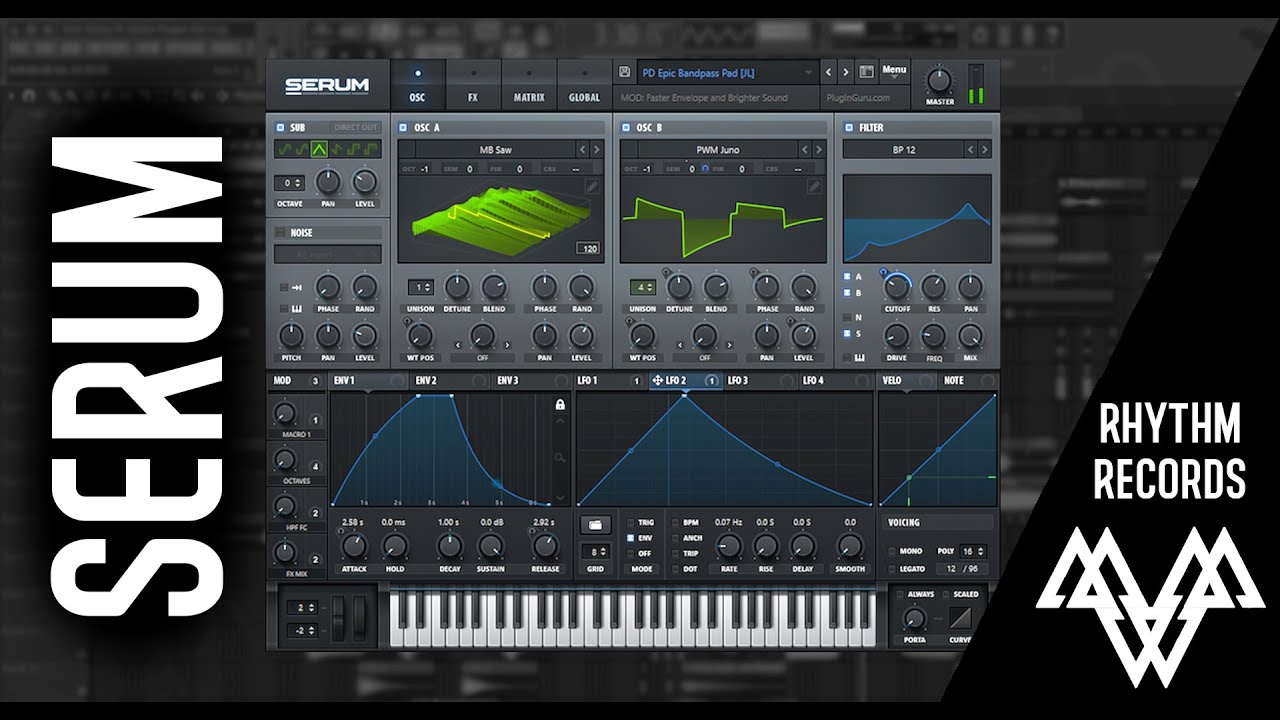Select next OSC A wavetable arrow

tap(597, 150)
